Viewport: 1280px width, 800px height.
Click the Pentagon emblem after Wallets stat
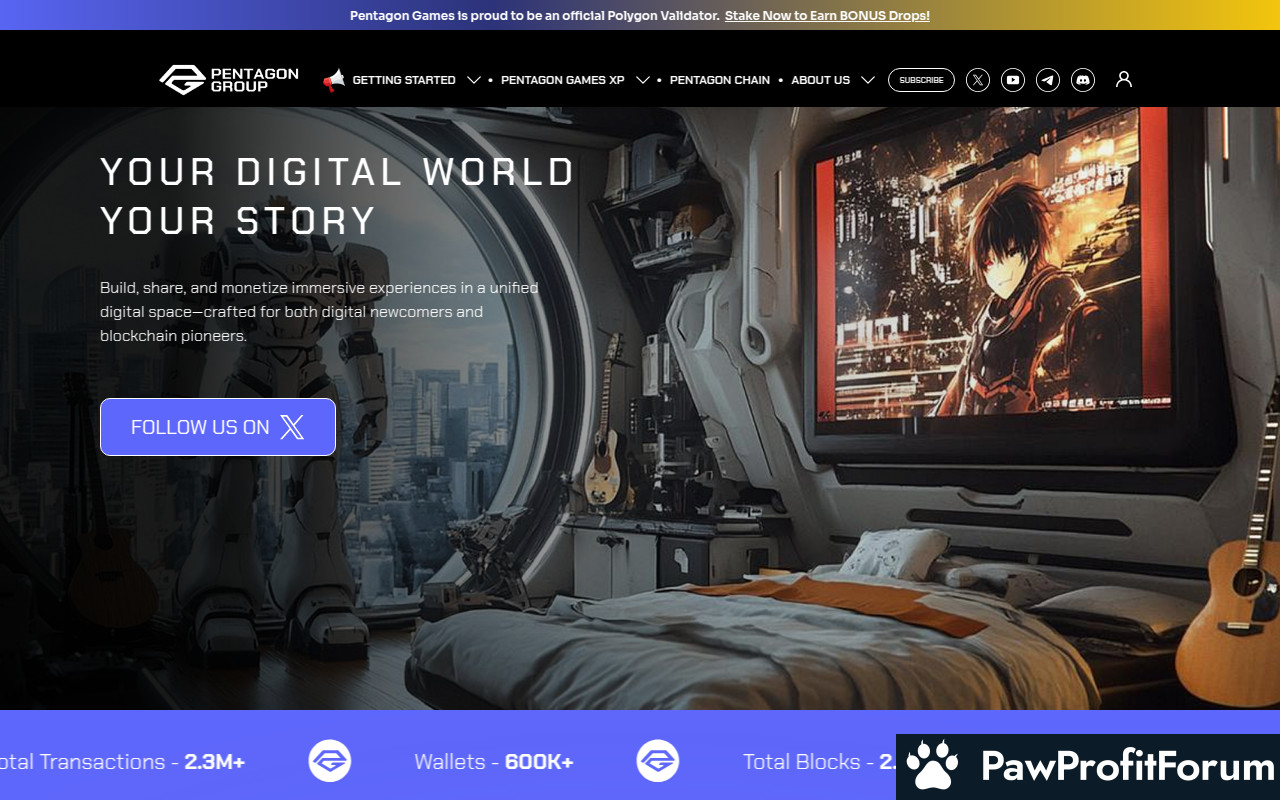click(x=658, y=761)
